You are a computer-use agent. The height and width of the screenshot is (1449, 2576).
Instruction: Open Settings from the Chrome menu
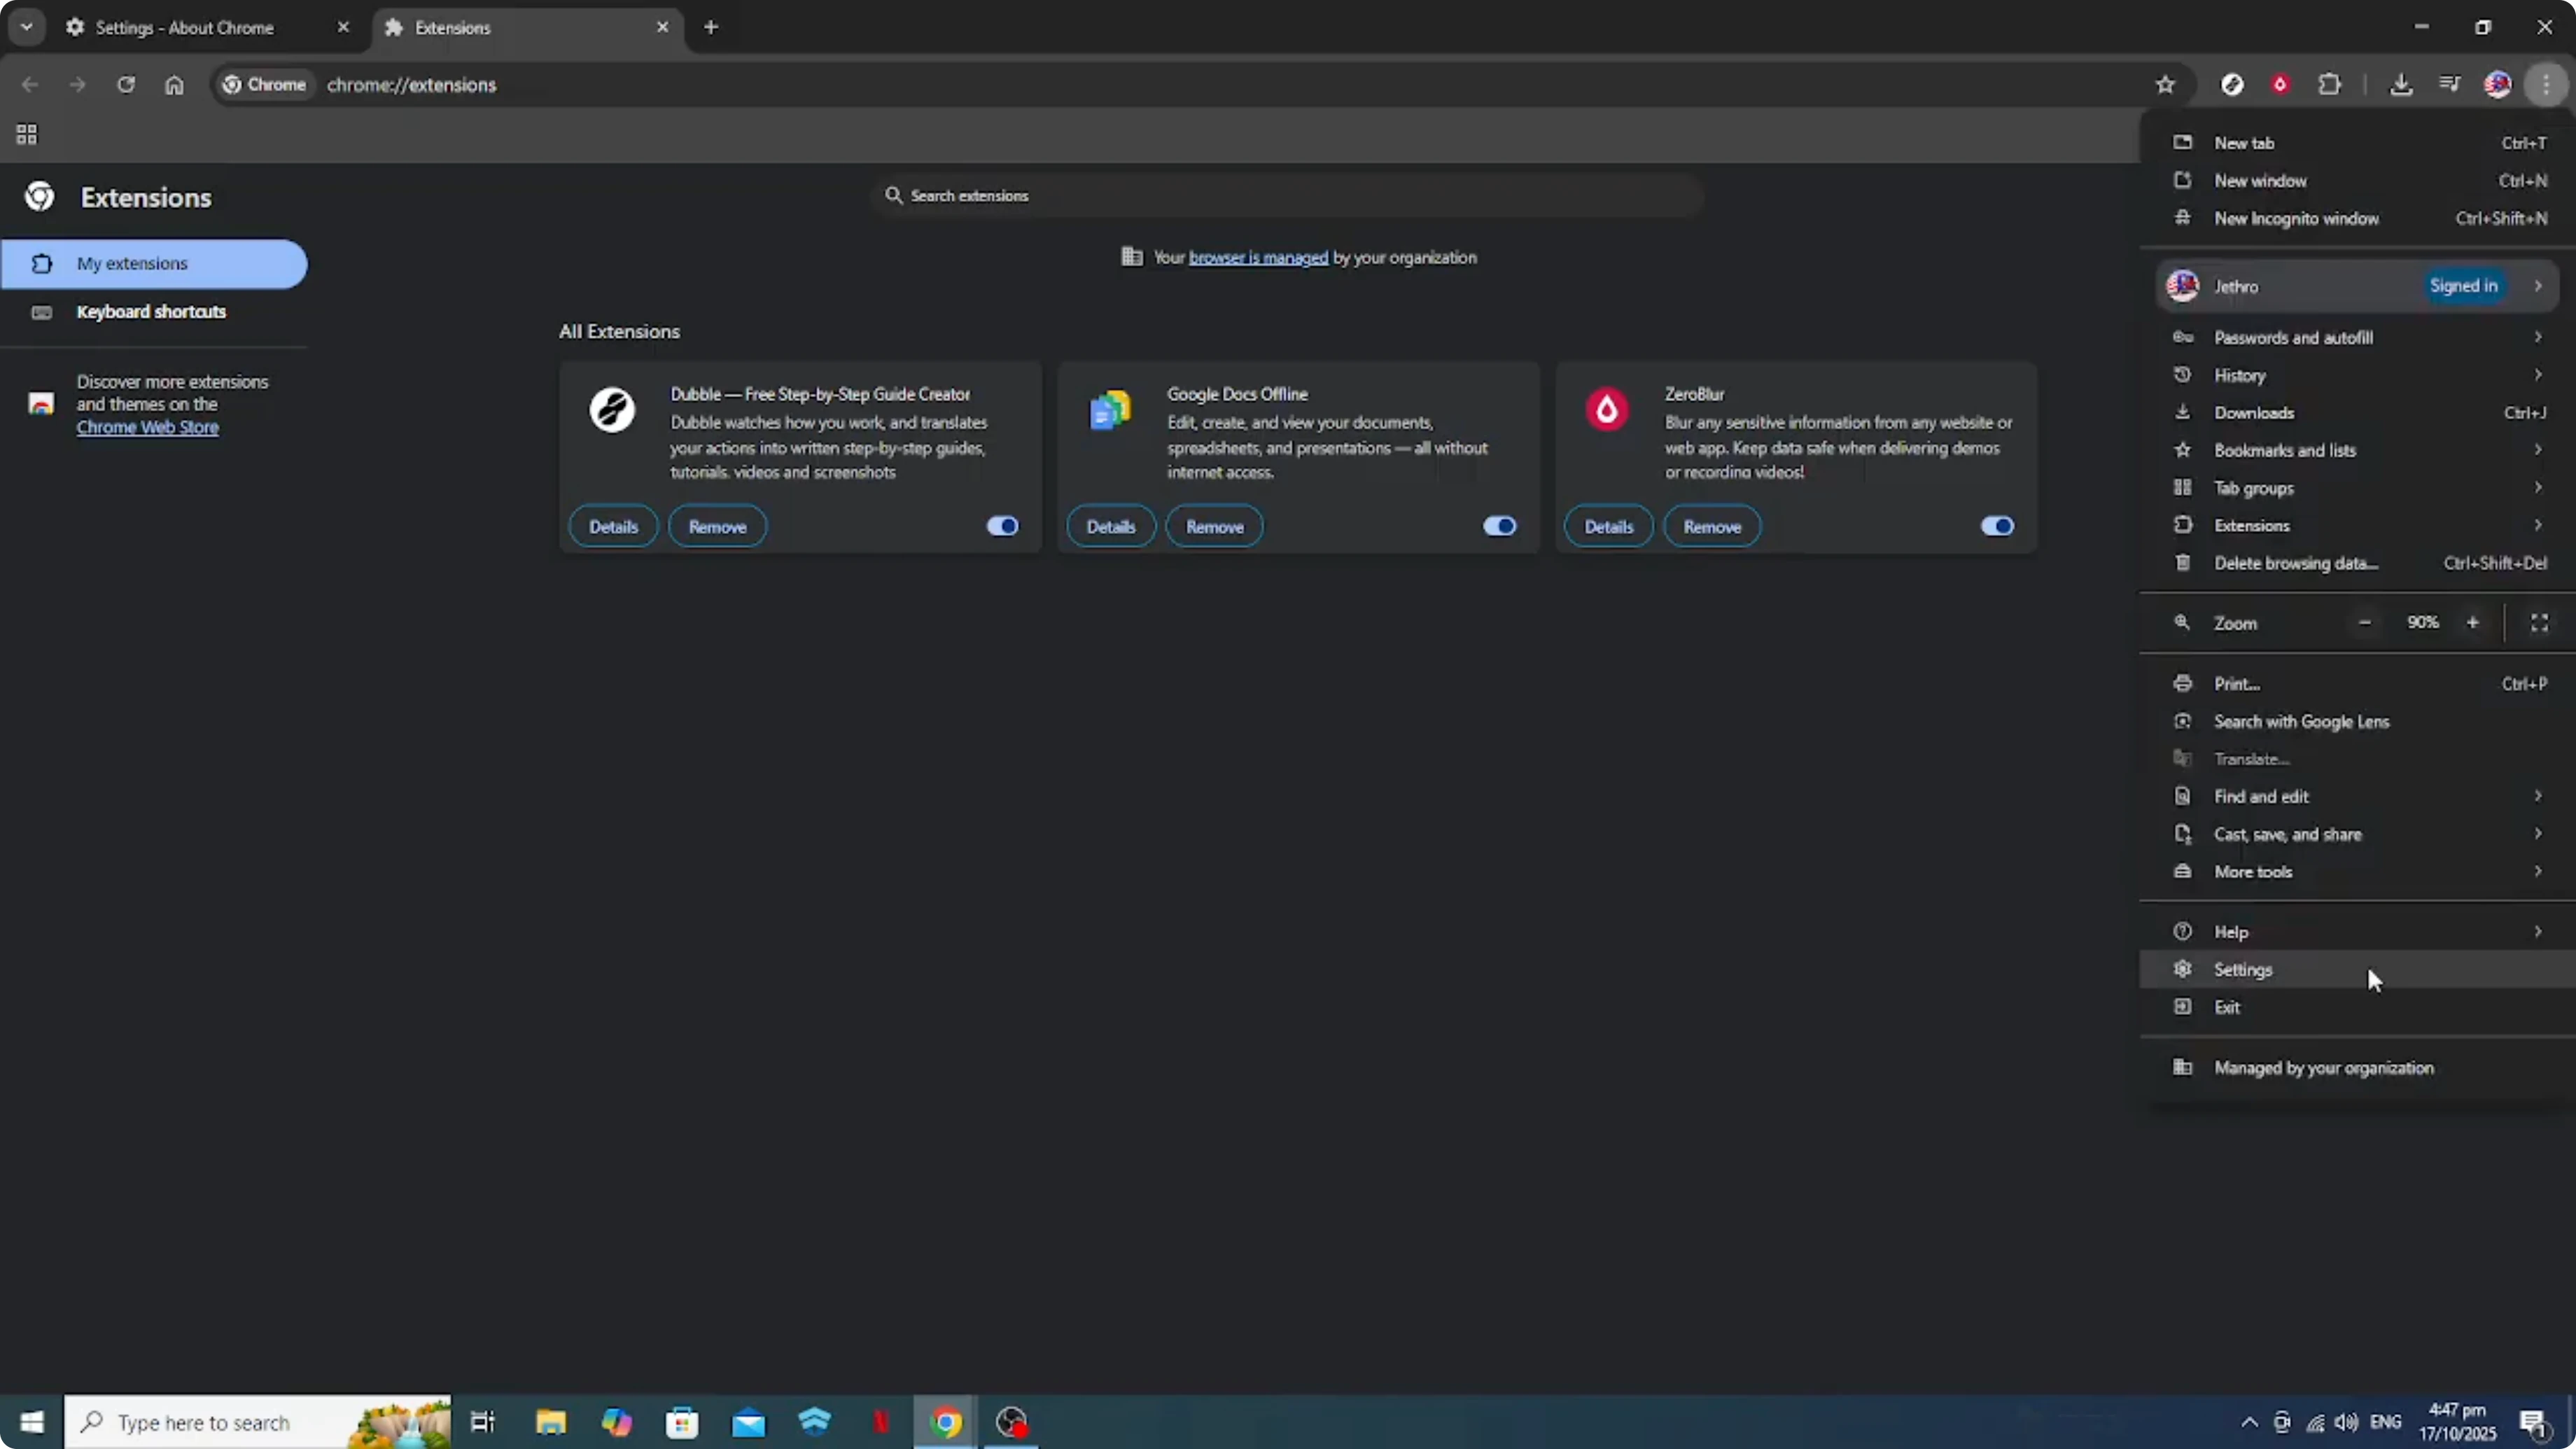coord(2358,970)
